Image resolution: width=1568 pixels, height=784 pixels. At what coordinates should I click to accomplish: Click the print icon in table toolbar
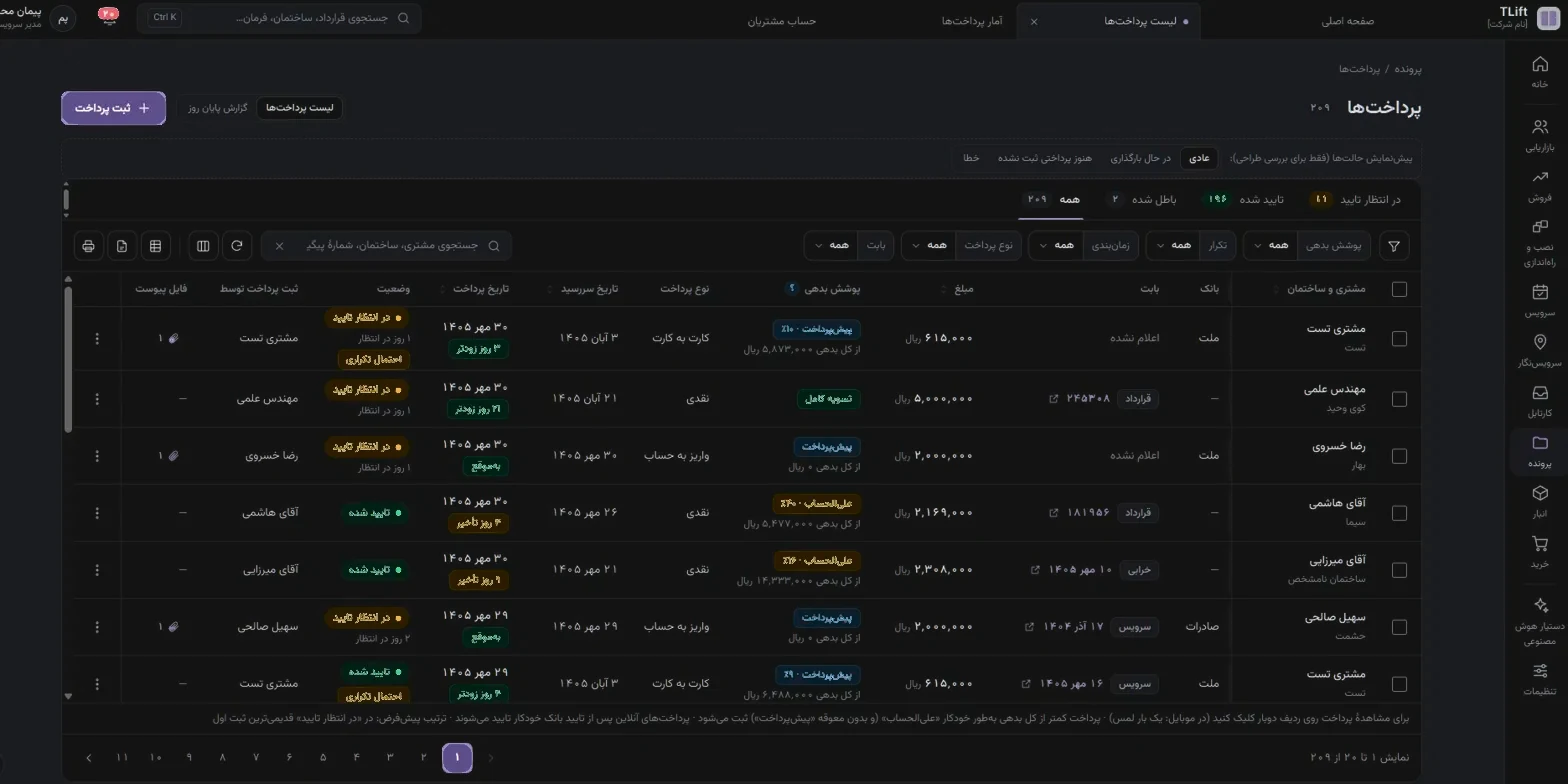coord(89,246)
